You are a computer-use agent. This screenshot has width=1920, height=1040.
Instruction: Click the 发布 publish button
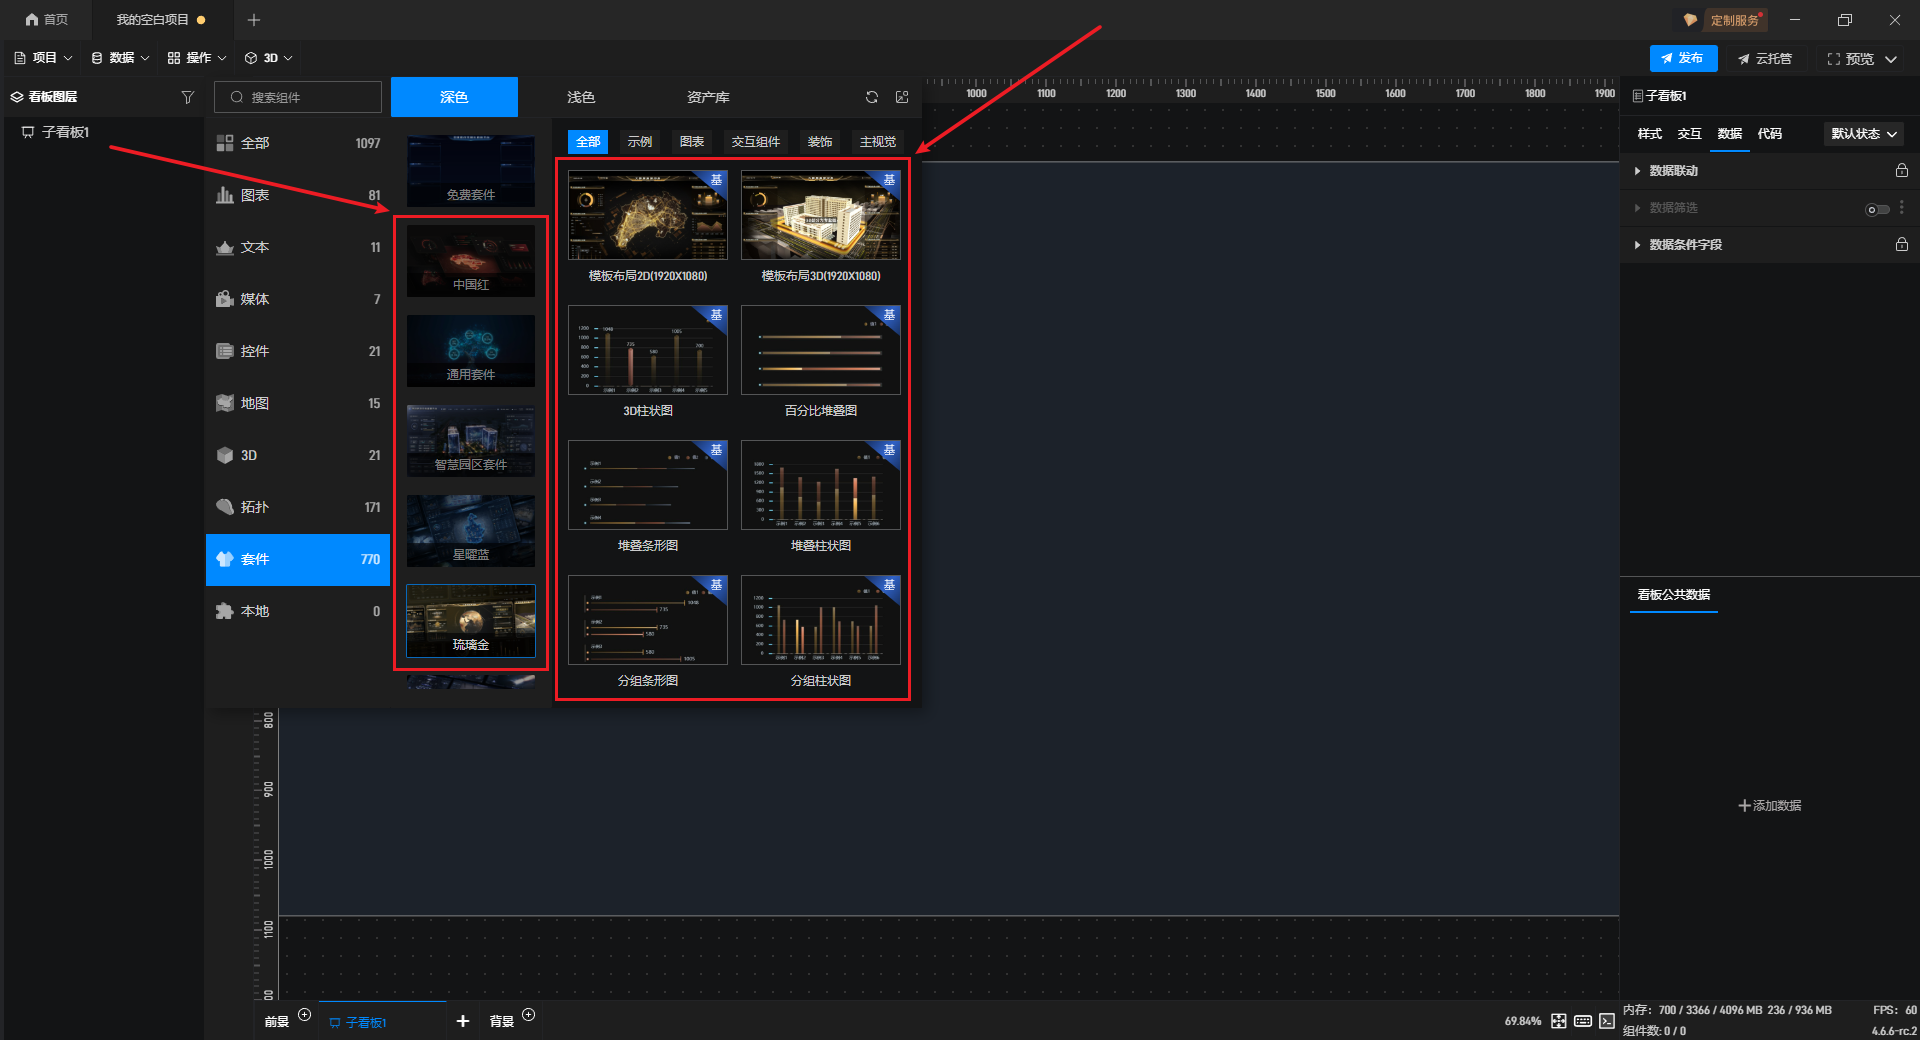pos(1683,58)
